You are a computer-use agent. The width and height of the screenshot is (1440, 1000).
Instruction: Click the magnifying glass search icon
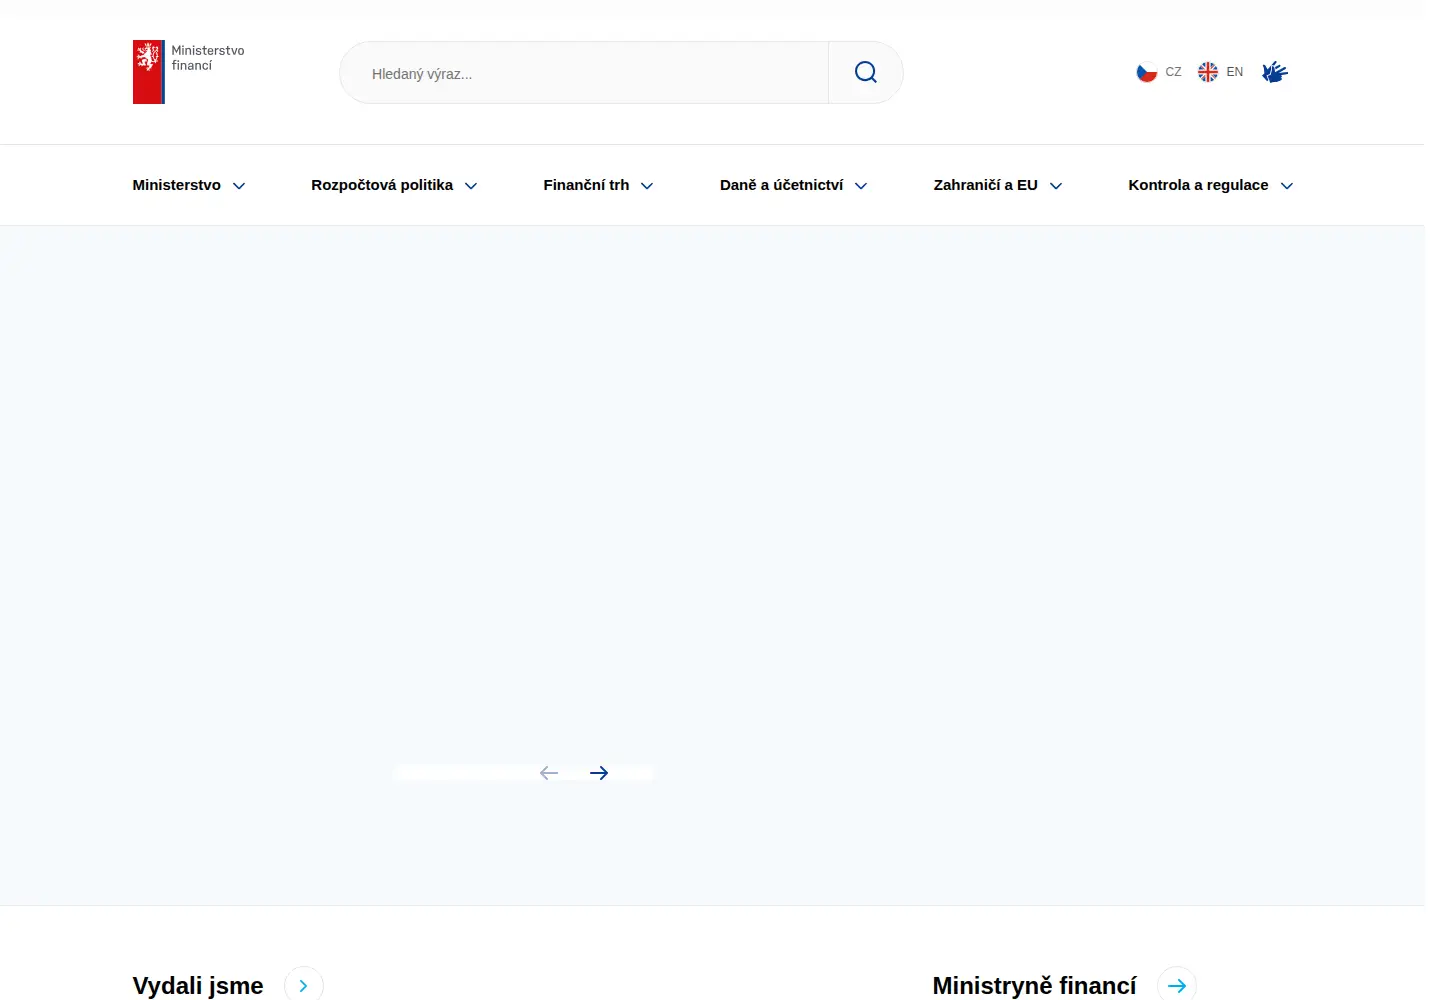click(866, 72)
